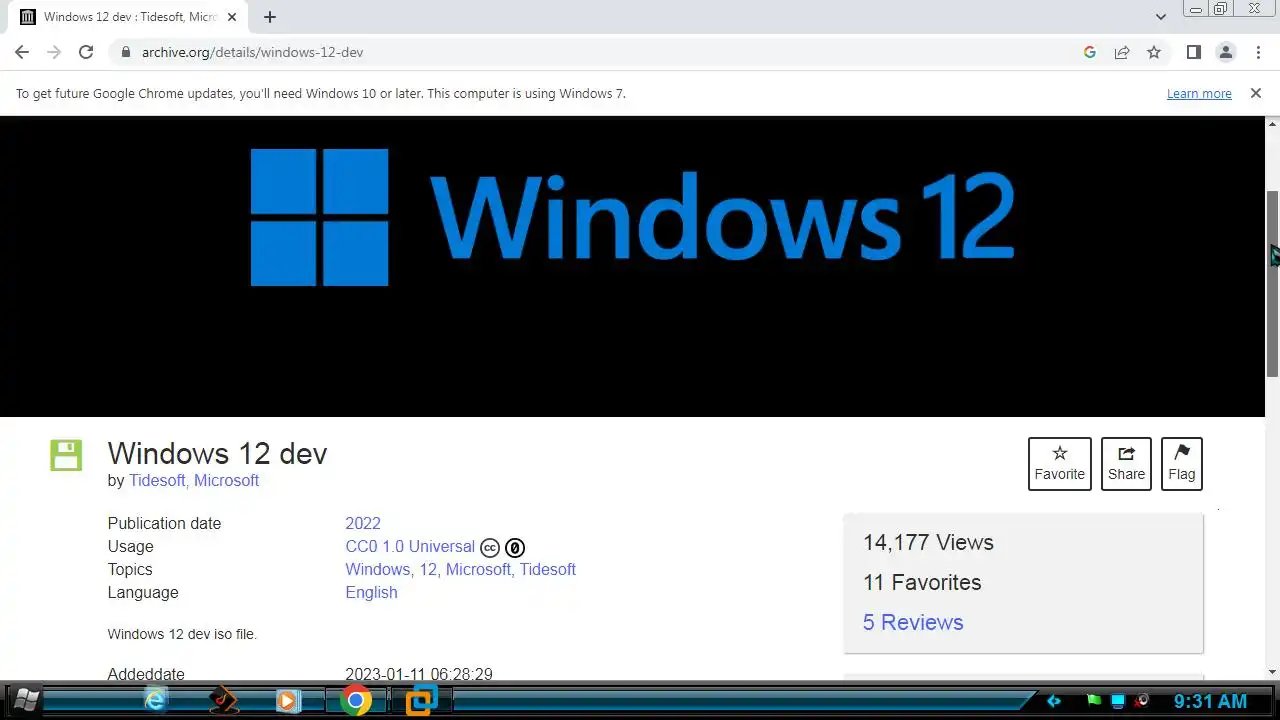Click the green floppy disk software icon
This screenshot has width=1280, height=720.
(66, 455)
